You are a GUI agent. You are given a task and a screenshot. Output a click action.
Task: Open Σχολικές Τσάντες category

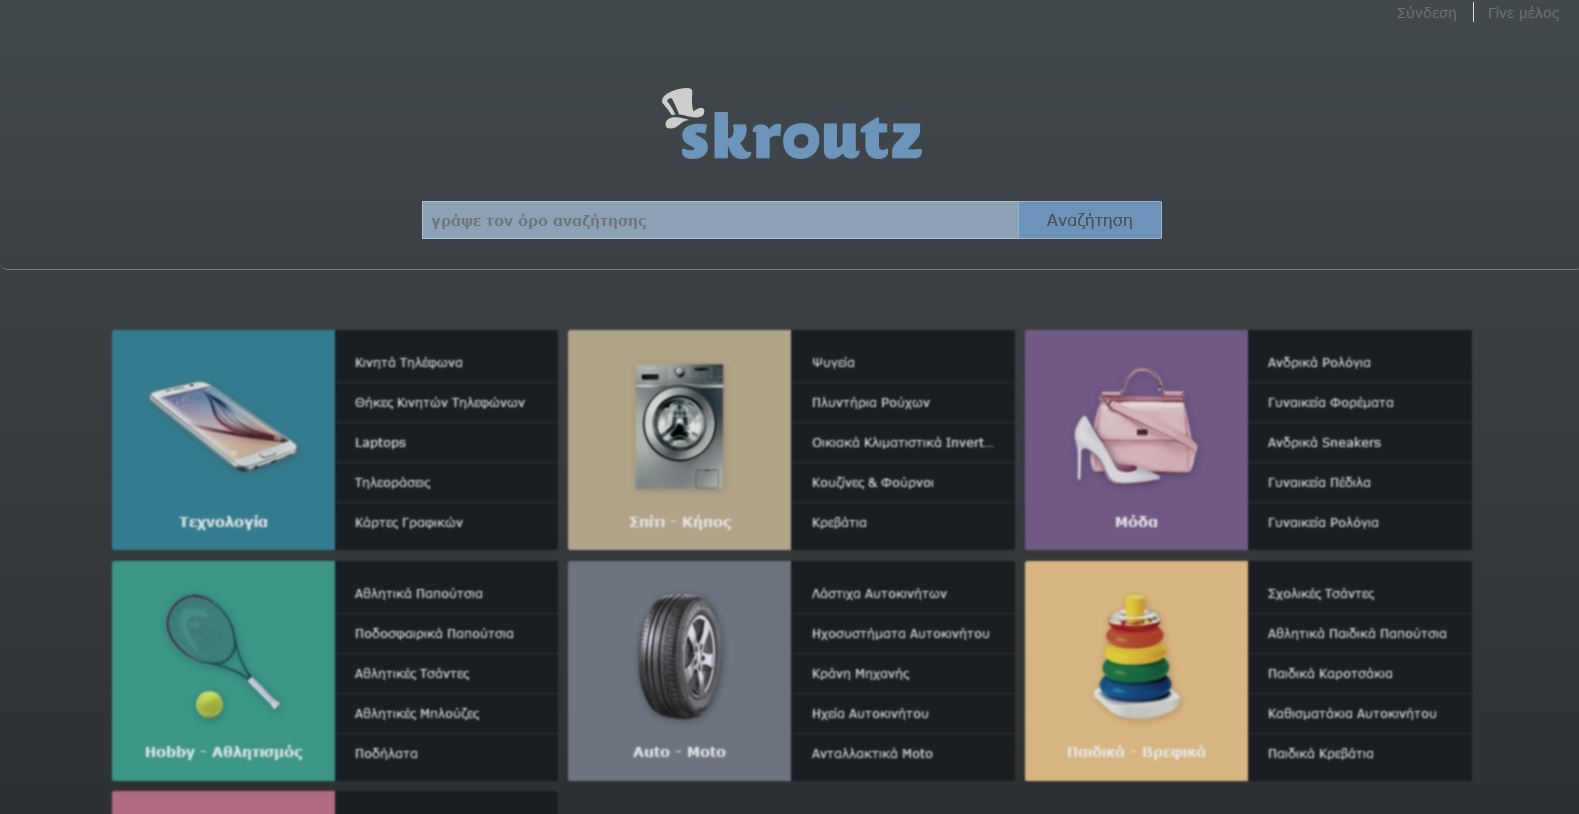[1321, 593]
